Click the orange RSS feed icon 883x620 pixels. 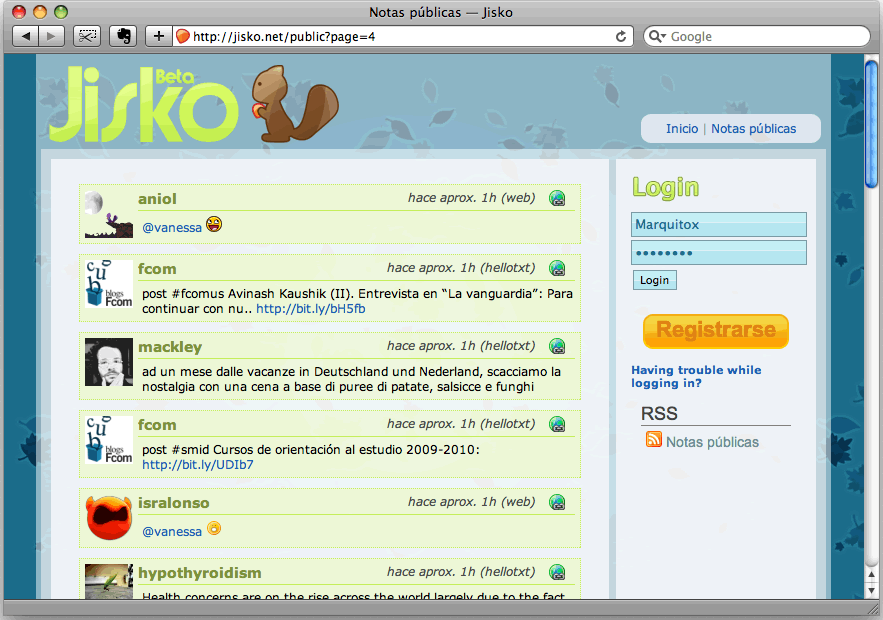(x=654, y=440)
